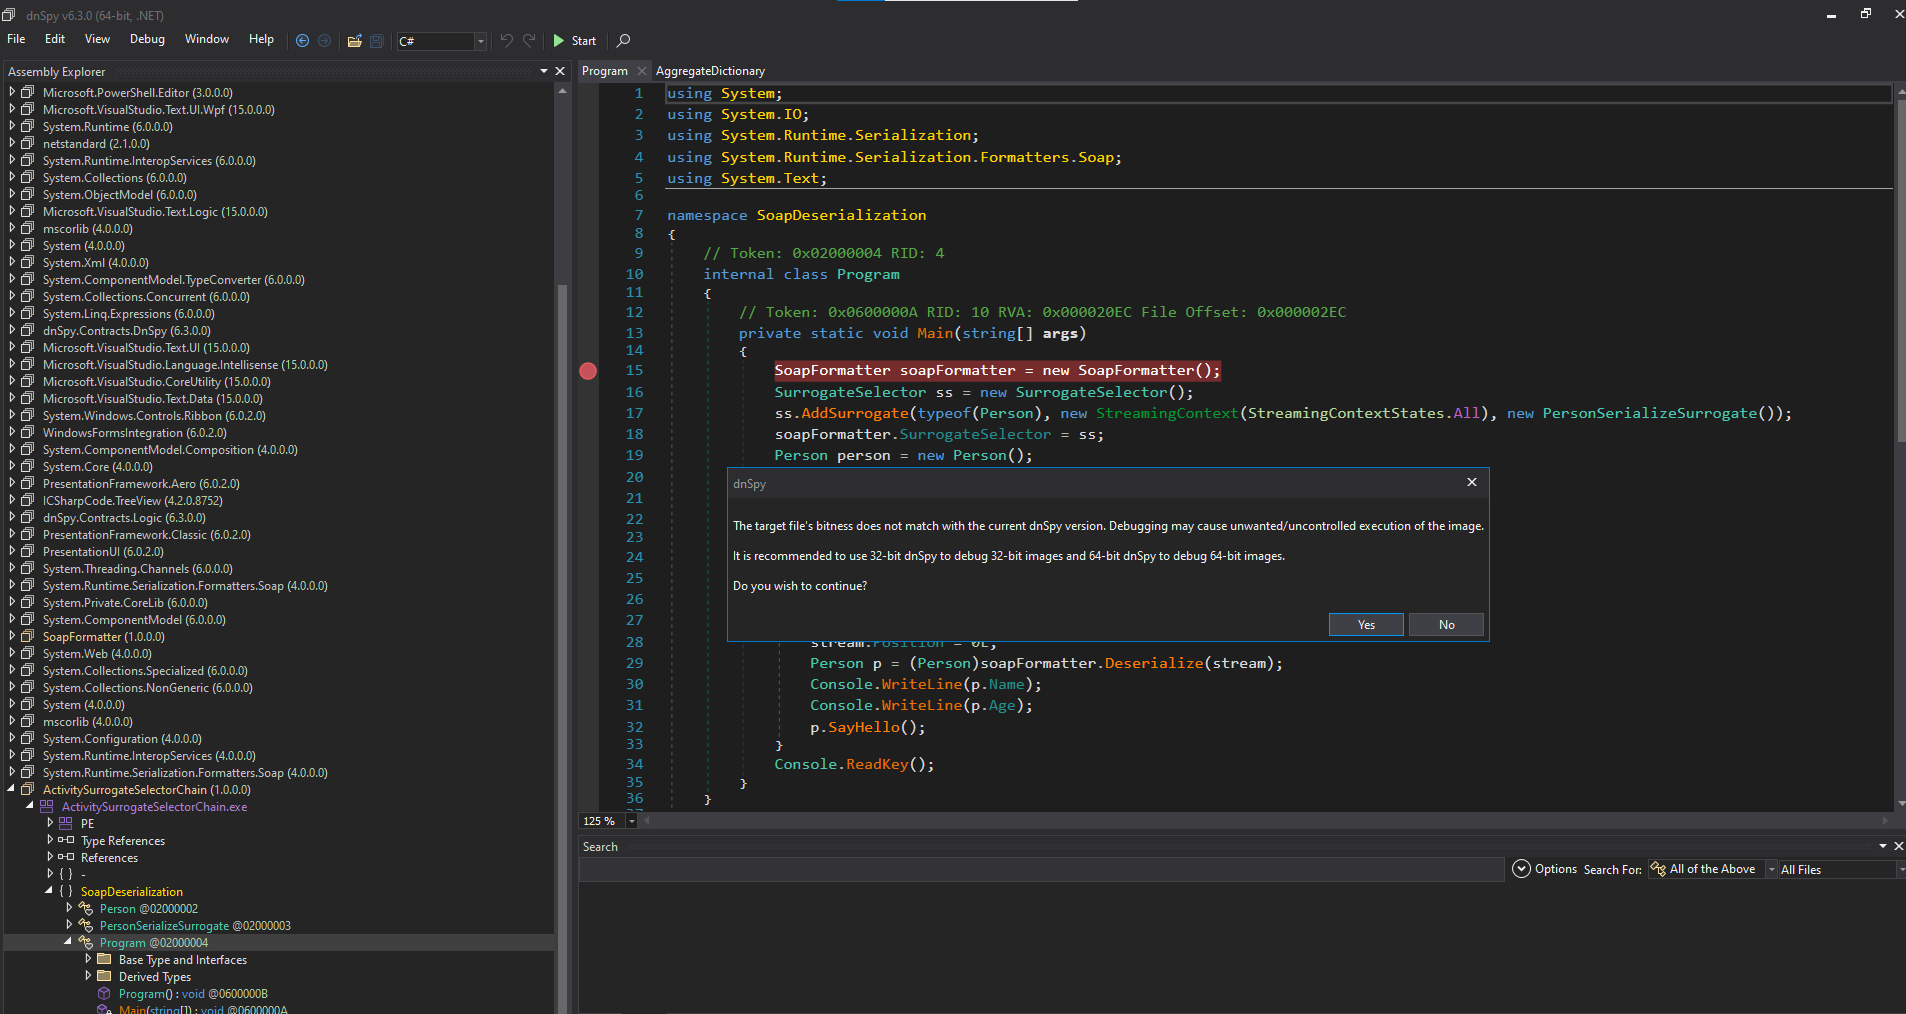Screen dimensions: 1906x1014
Task: Close the Program tab
Action: click(642, 71)
